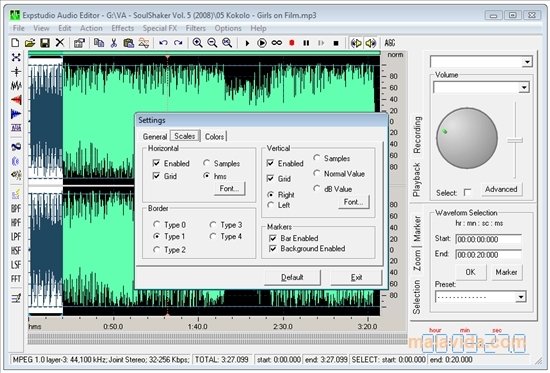The image size is (550, 373).
Task: Open file using the folder icon
Action: point(30,43)
